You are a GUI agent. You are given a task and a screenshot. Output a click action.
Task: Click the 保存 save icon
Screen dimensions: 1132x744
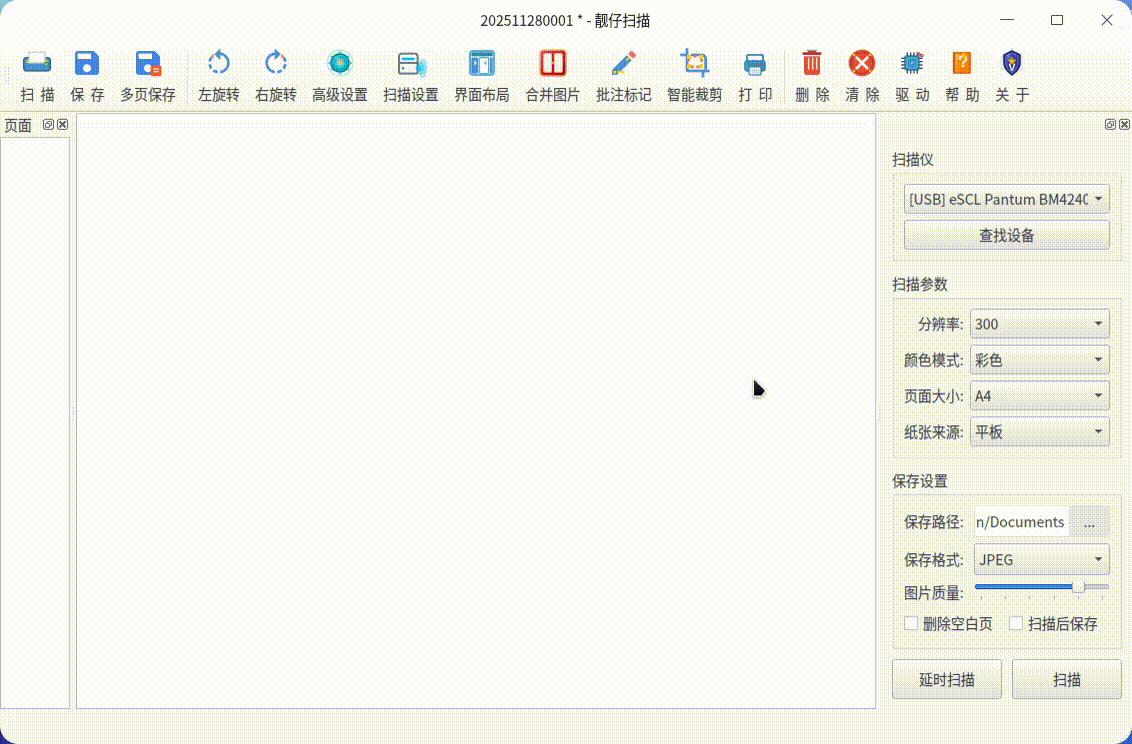click(x=87, y=64)
